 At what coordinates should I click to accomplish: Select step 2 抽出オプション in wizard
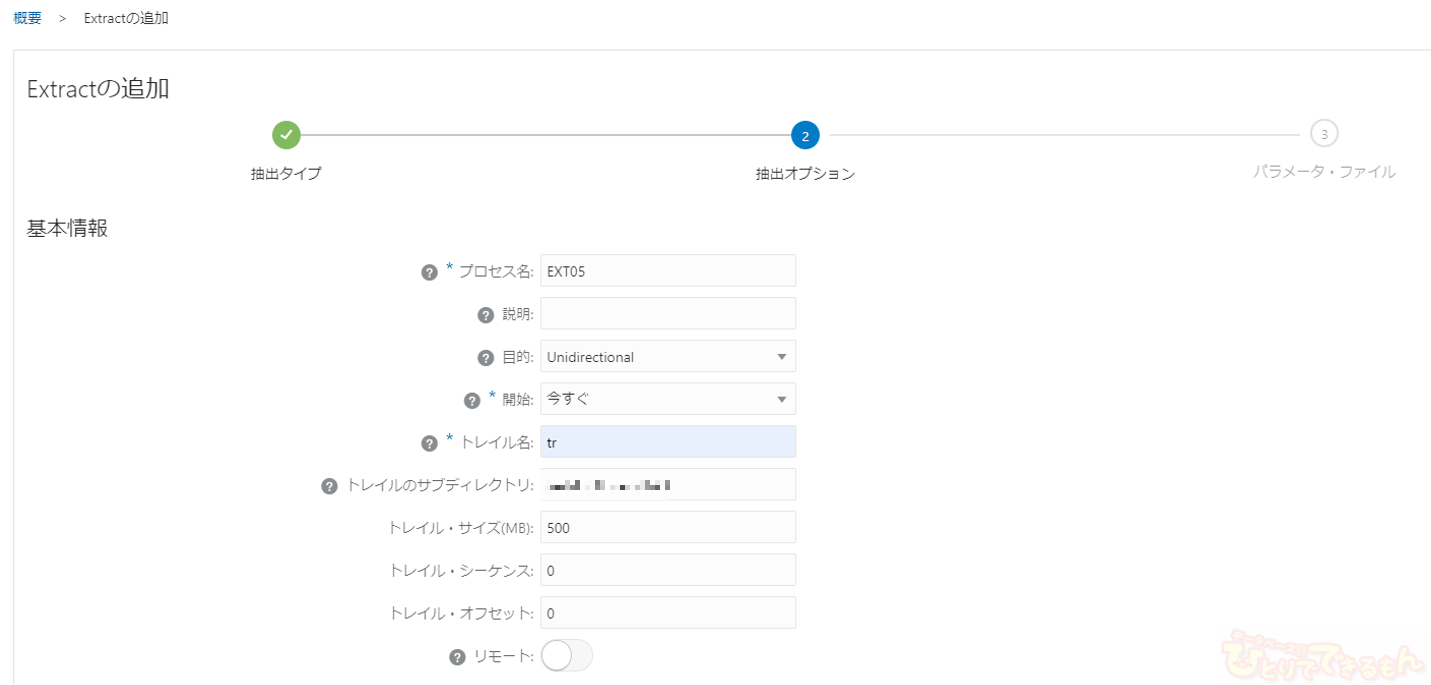[x=805, y=135]
